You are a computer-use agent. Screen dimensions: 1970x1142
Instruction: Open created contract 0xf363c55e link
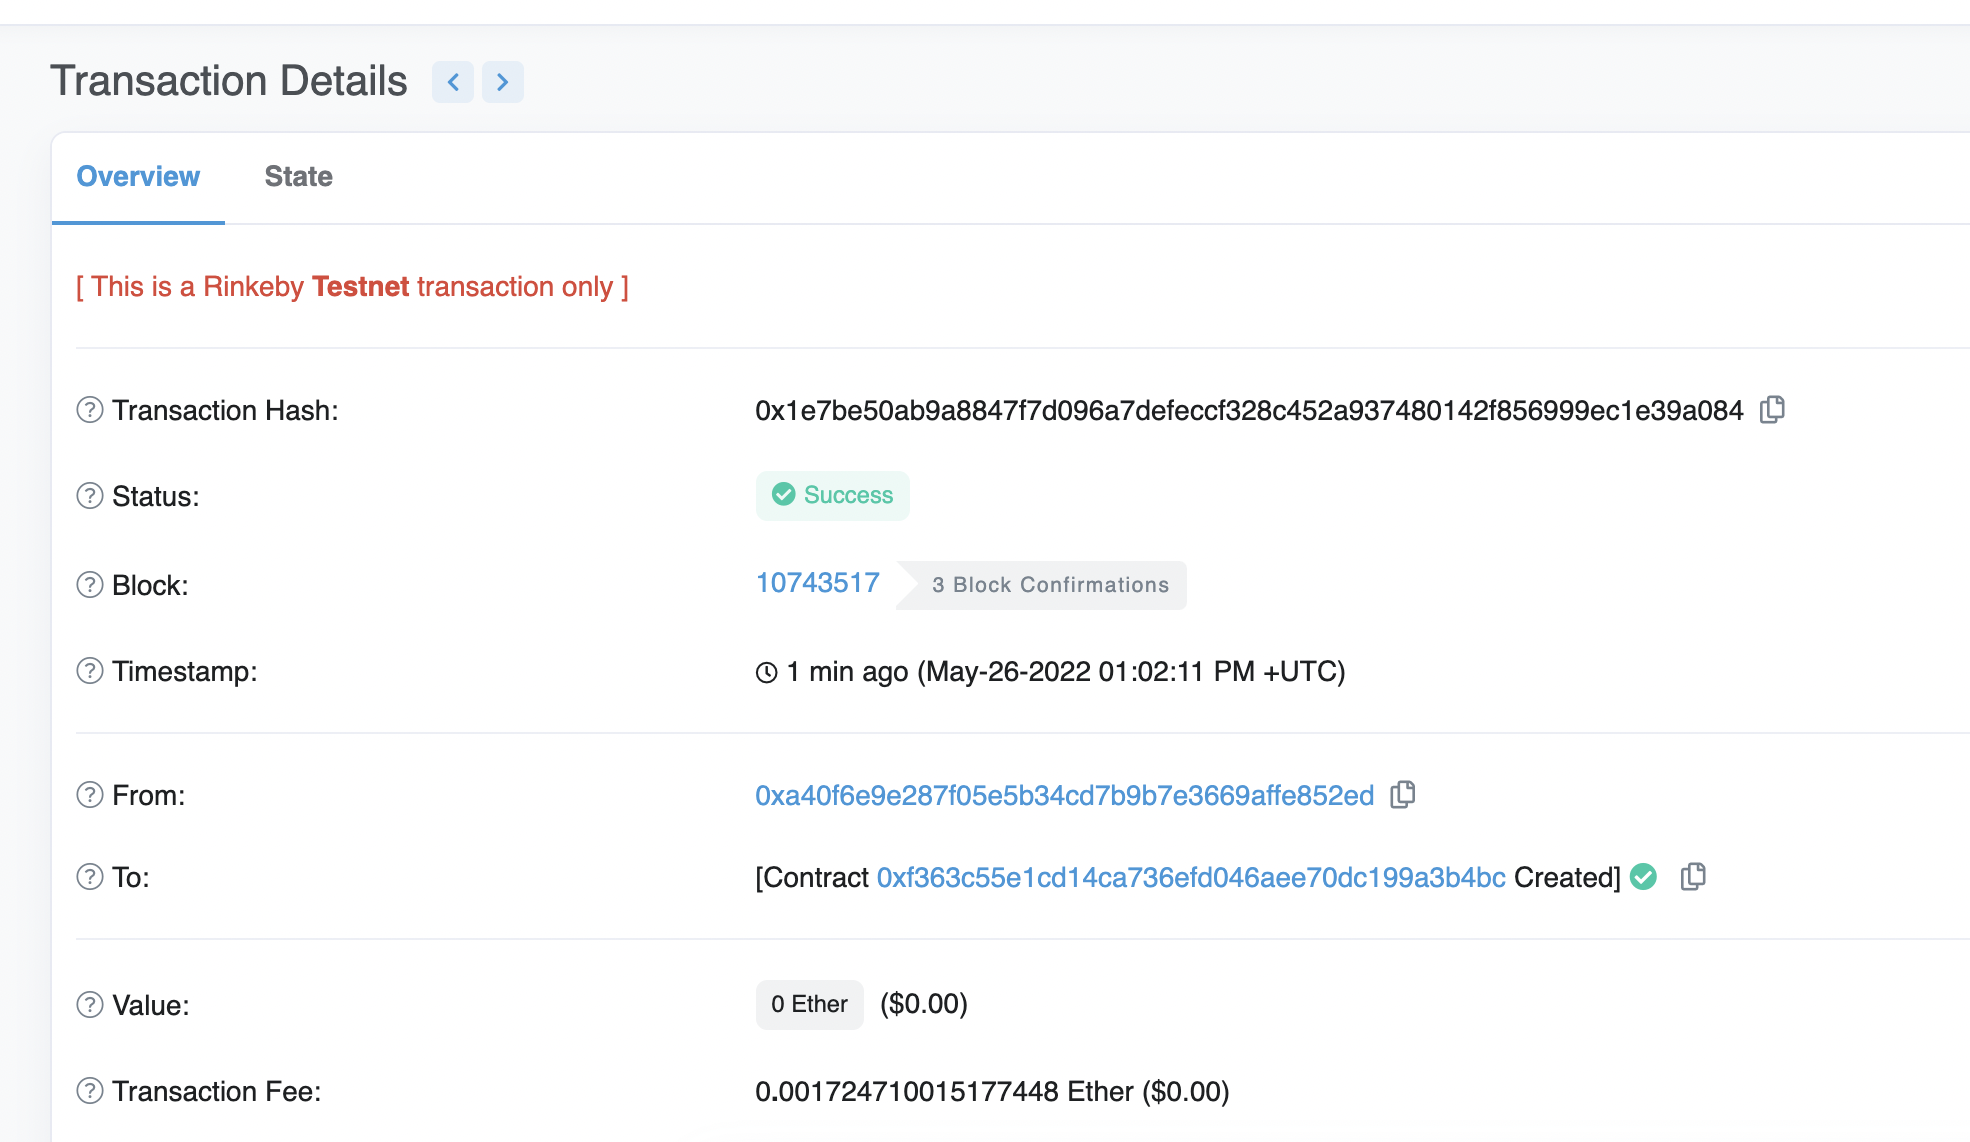pos(1190,878)
